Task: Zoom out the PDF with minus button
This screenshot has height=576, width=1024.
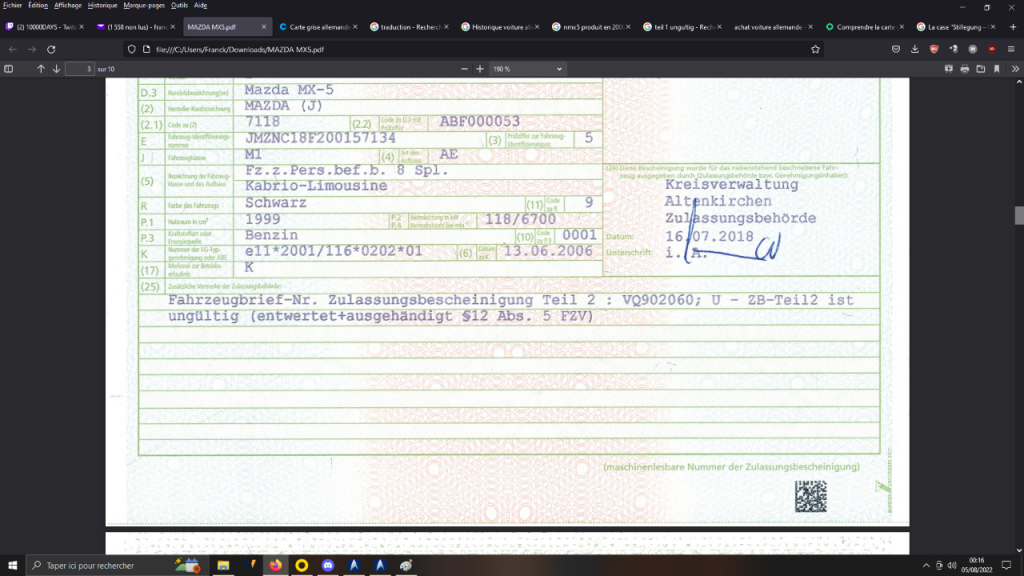Action: (x=464, y=69)
